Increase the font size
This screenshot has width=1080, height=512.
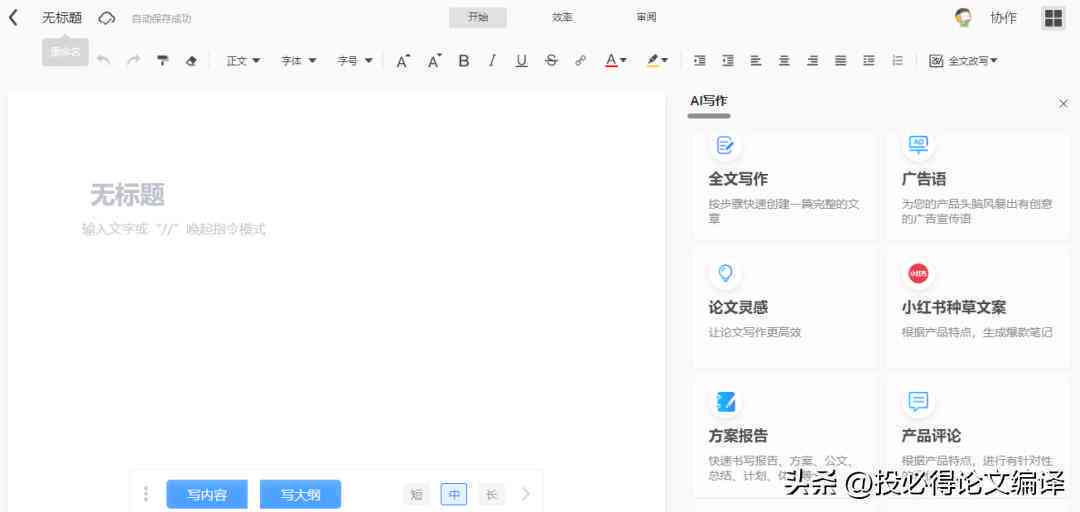click(404, 61)
